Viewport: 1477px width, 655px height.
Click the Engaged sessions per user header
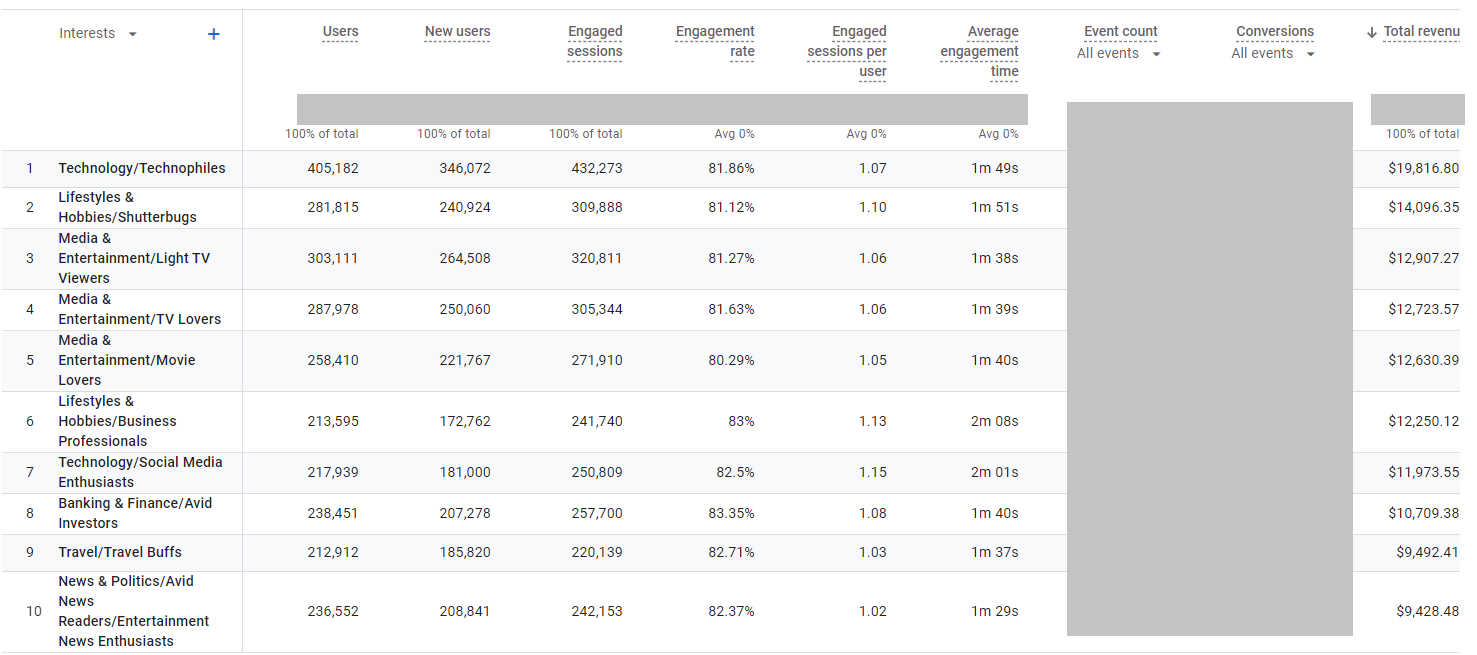pyautogui.click(x=847, y=51)
